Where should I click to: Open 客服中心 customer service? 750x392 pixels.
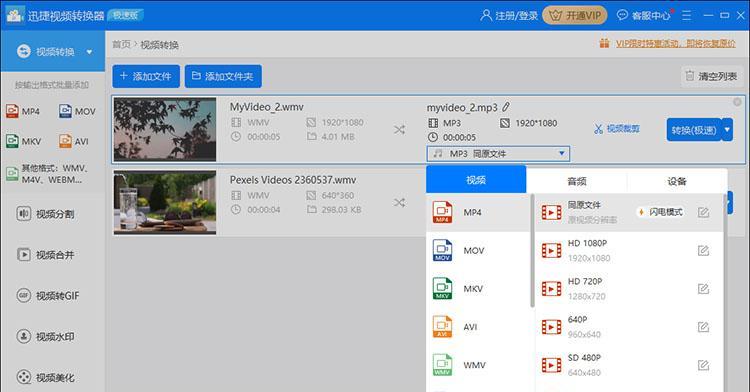tap(643, 16)
